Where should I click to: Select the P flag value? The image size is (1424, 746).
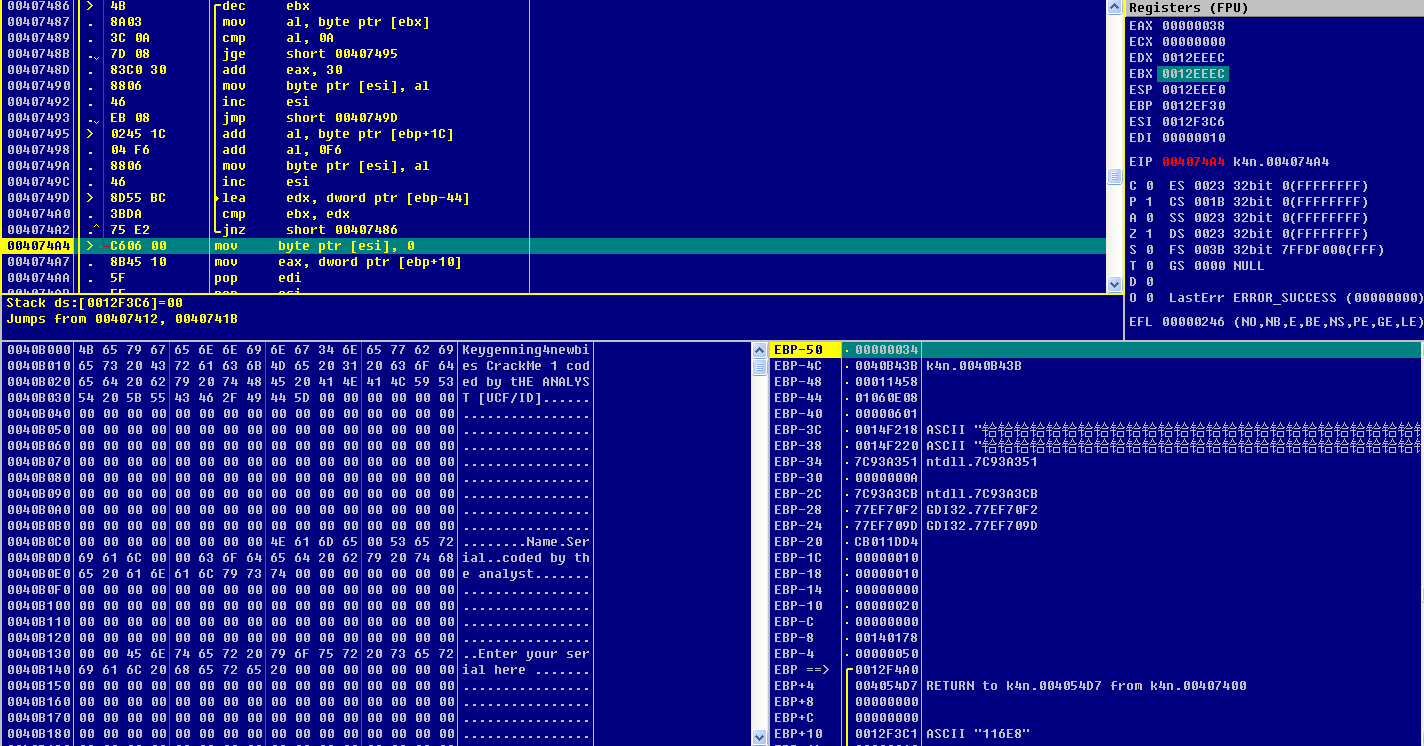tap(1149, 202)
